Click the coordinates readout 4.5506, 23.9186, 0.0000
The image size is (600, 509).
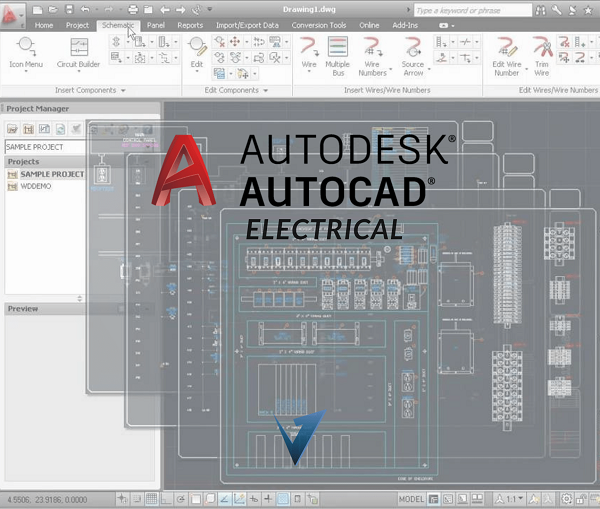pyautogui.click(x=47, y=499)
